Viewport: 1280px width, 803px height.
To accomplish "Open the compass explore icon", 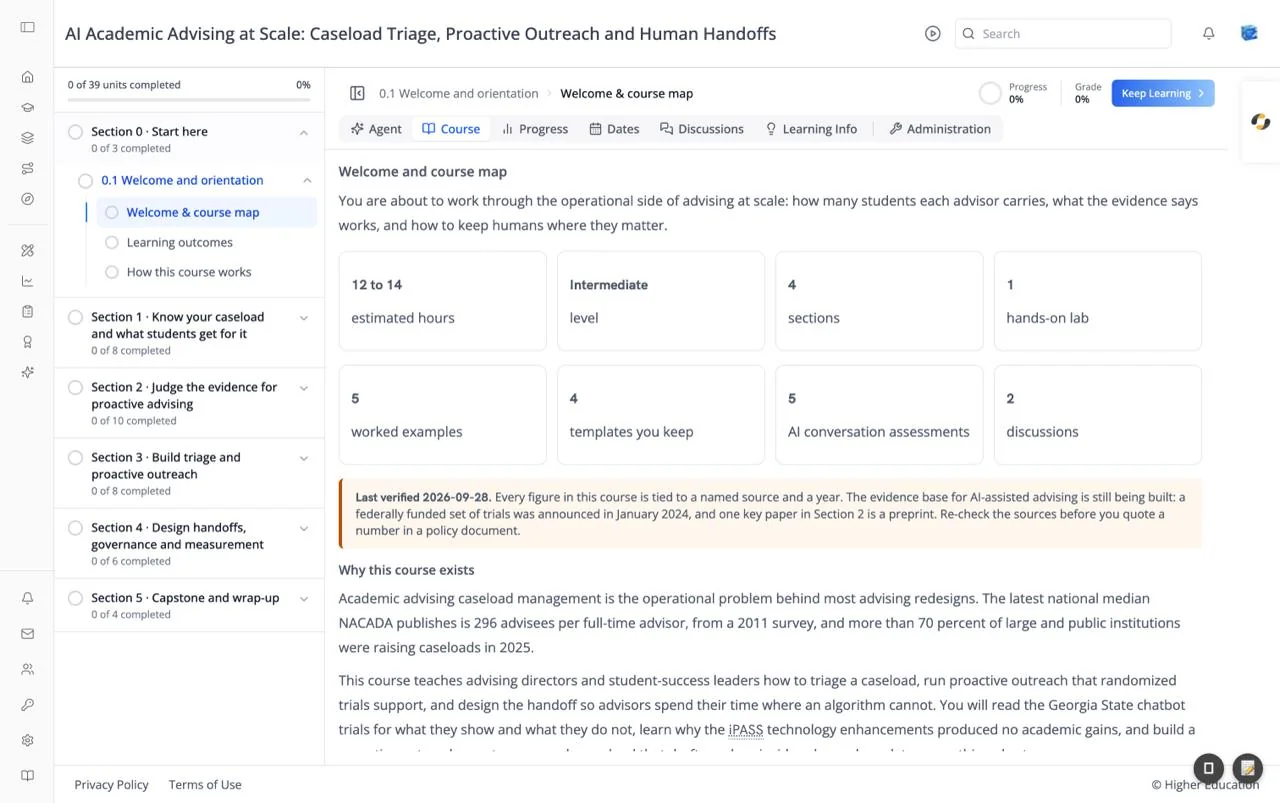I will click(x=27, y=199).
